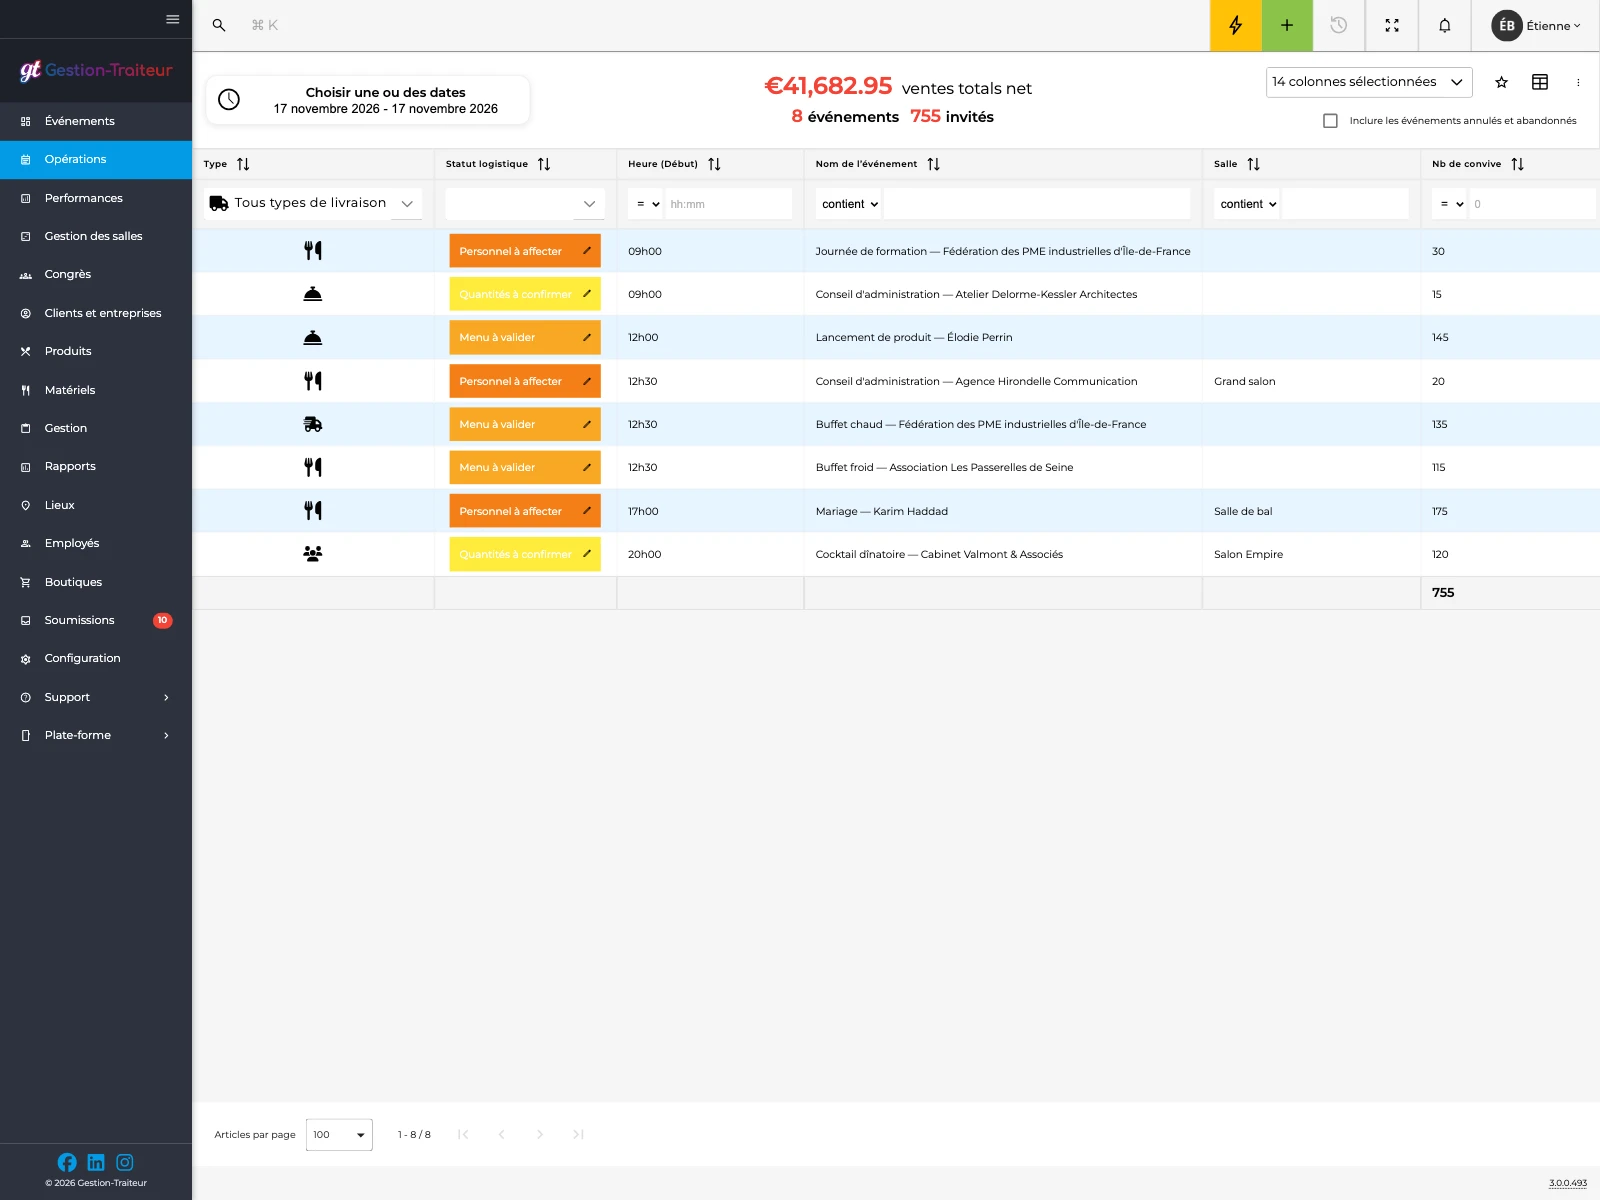Open the Instagram link icon
This screenshot has height=1200, width=1600.
pos(125,1162)
